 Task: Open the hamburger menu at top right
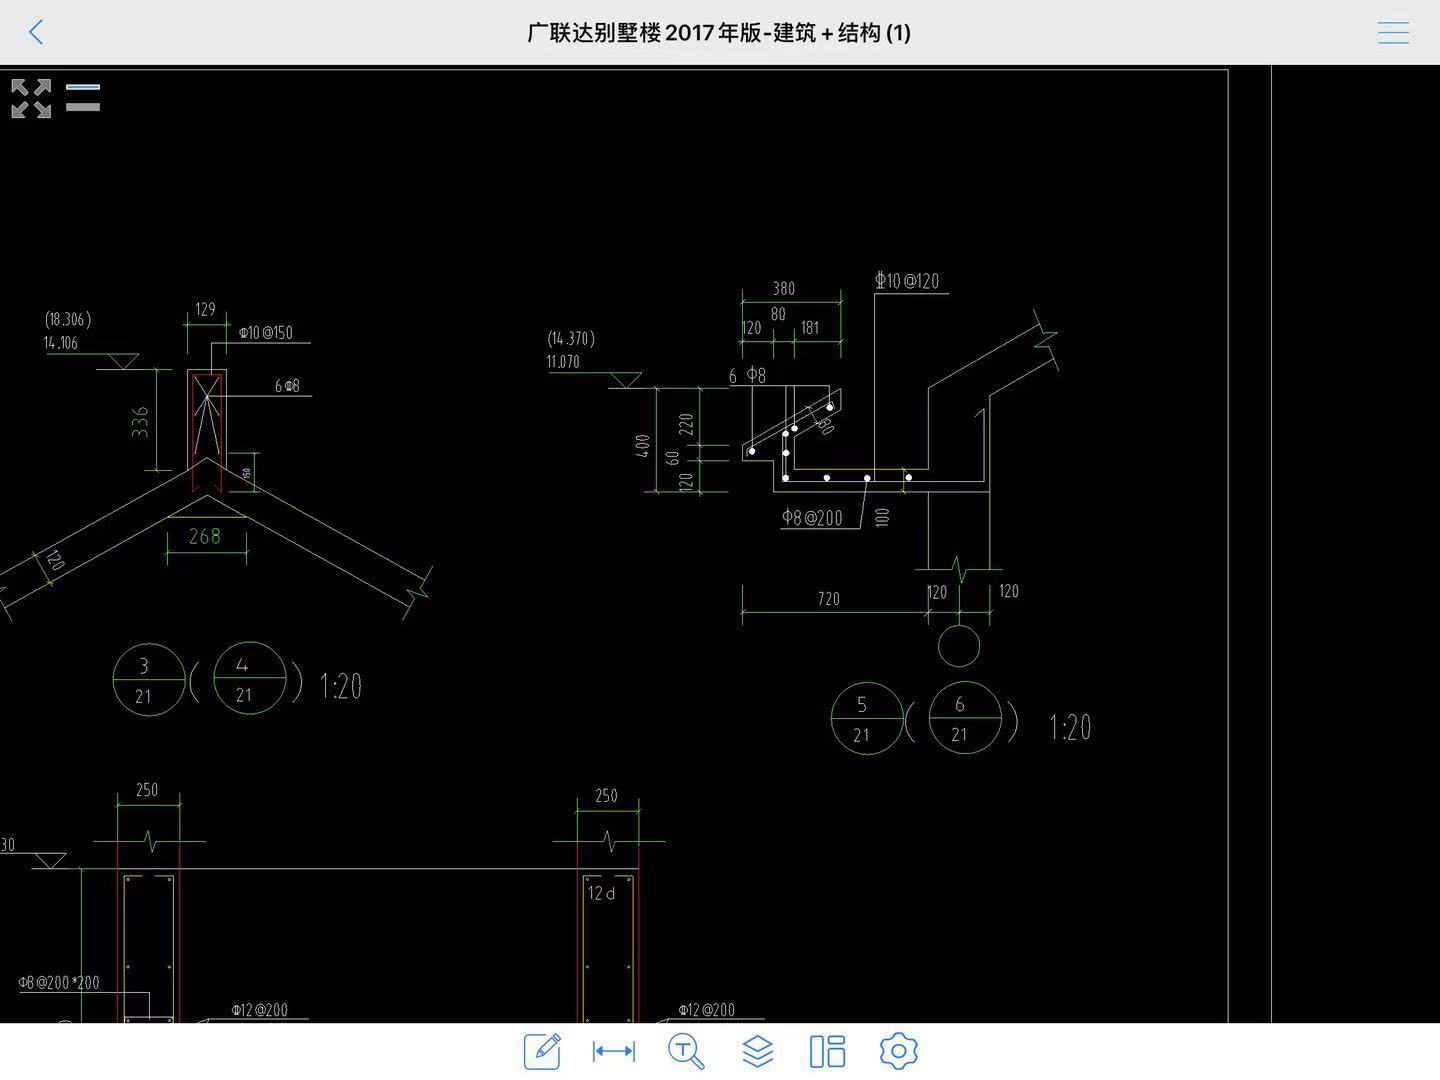(1393, 32)
